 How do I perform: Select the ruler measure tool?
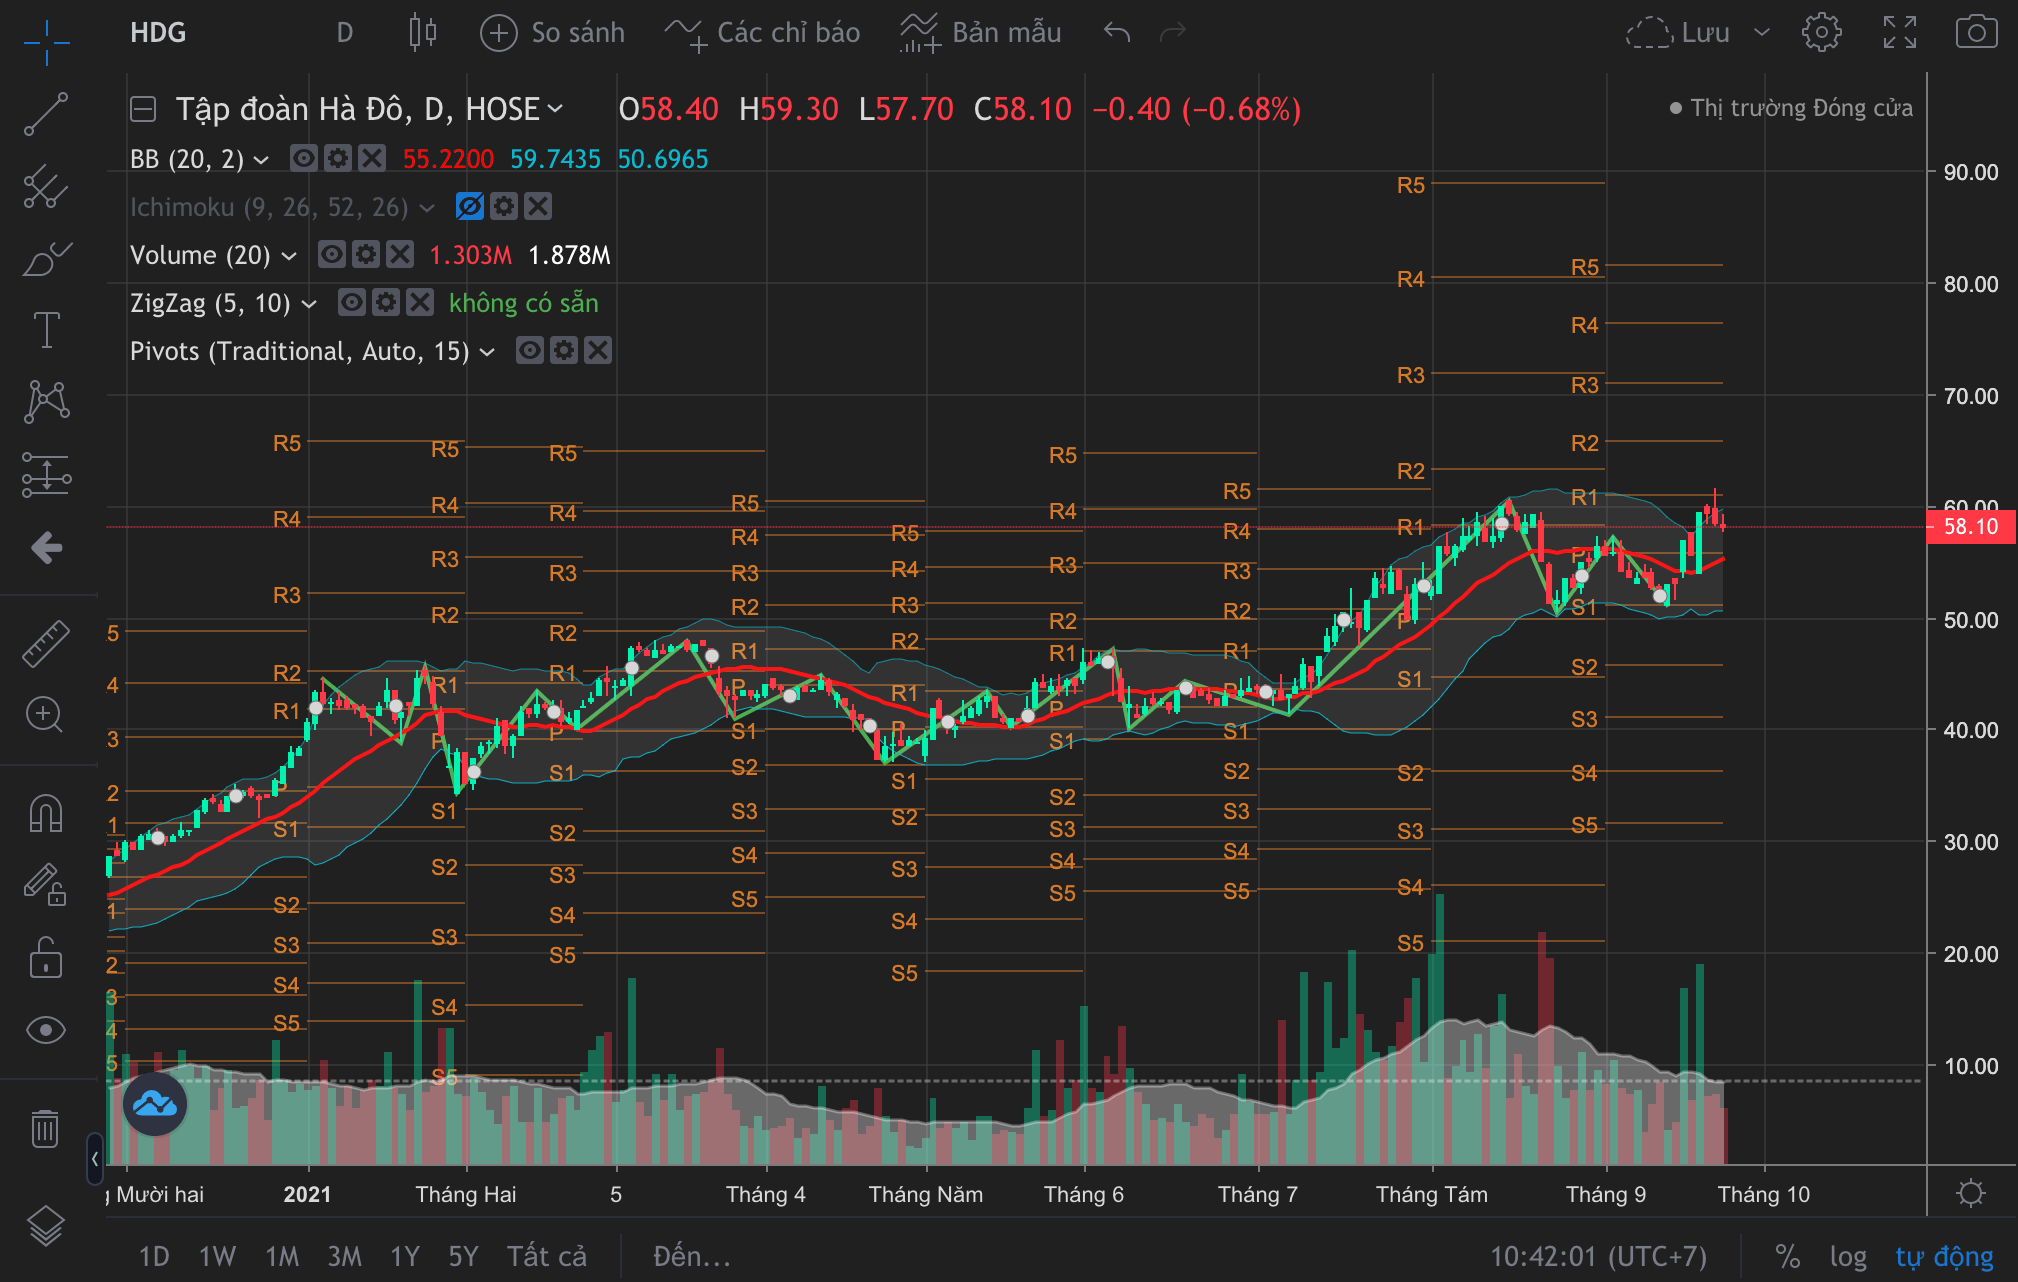point(46,643)
